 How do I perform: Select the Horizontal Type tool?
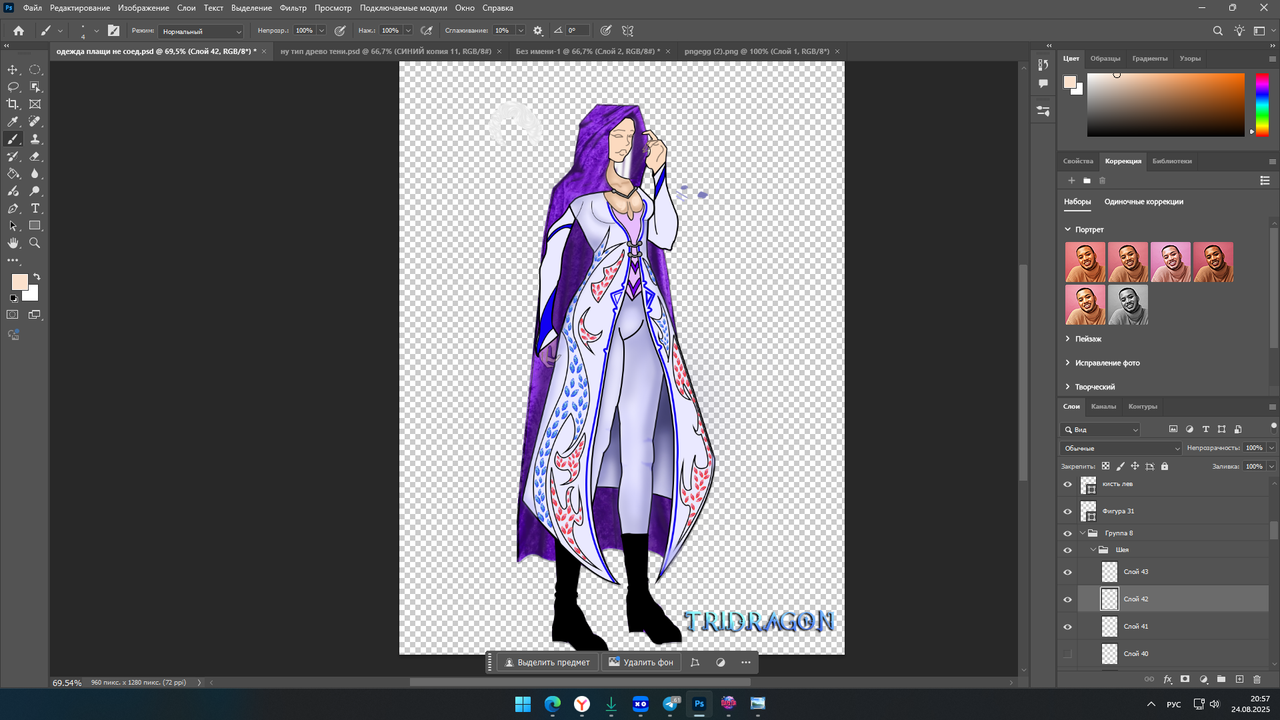tap(35, 208)
